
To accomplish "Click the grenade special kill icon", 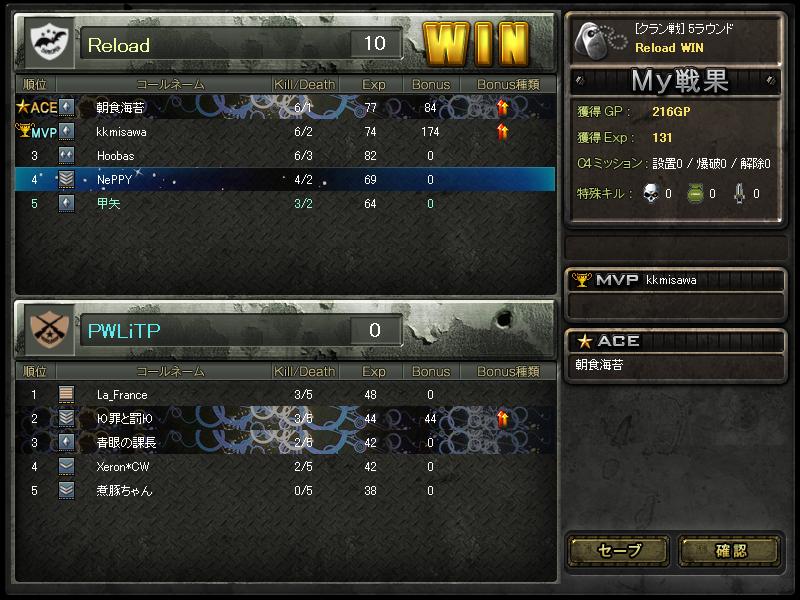I will coord(694,194).
